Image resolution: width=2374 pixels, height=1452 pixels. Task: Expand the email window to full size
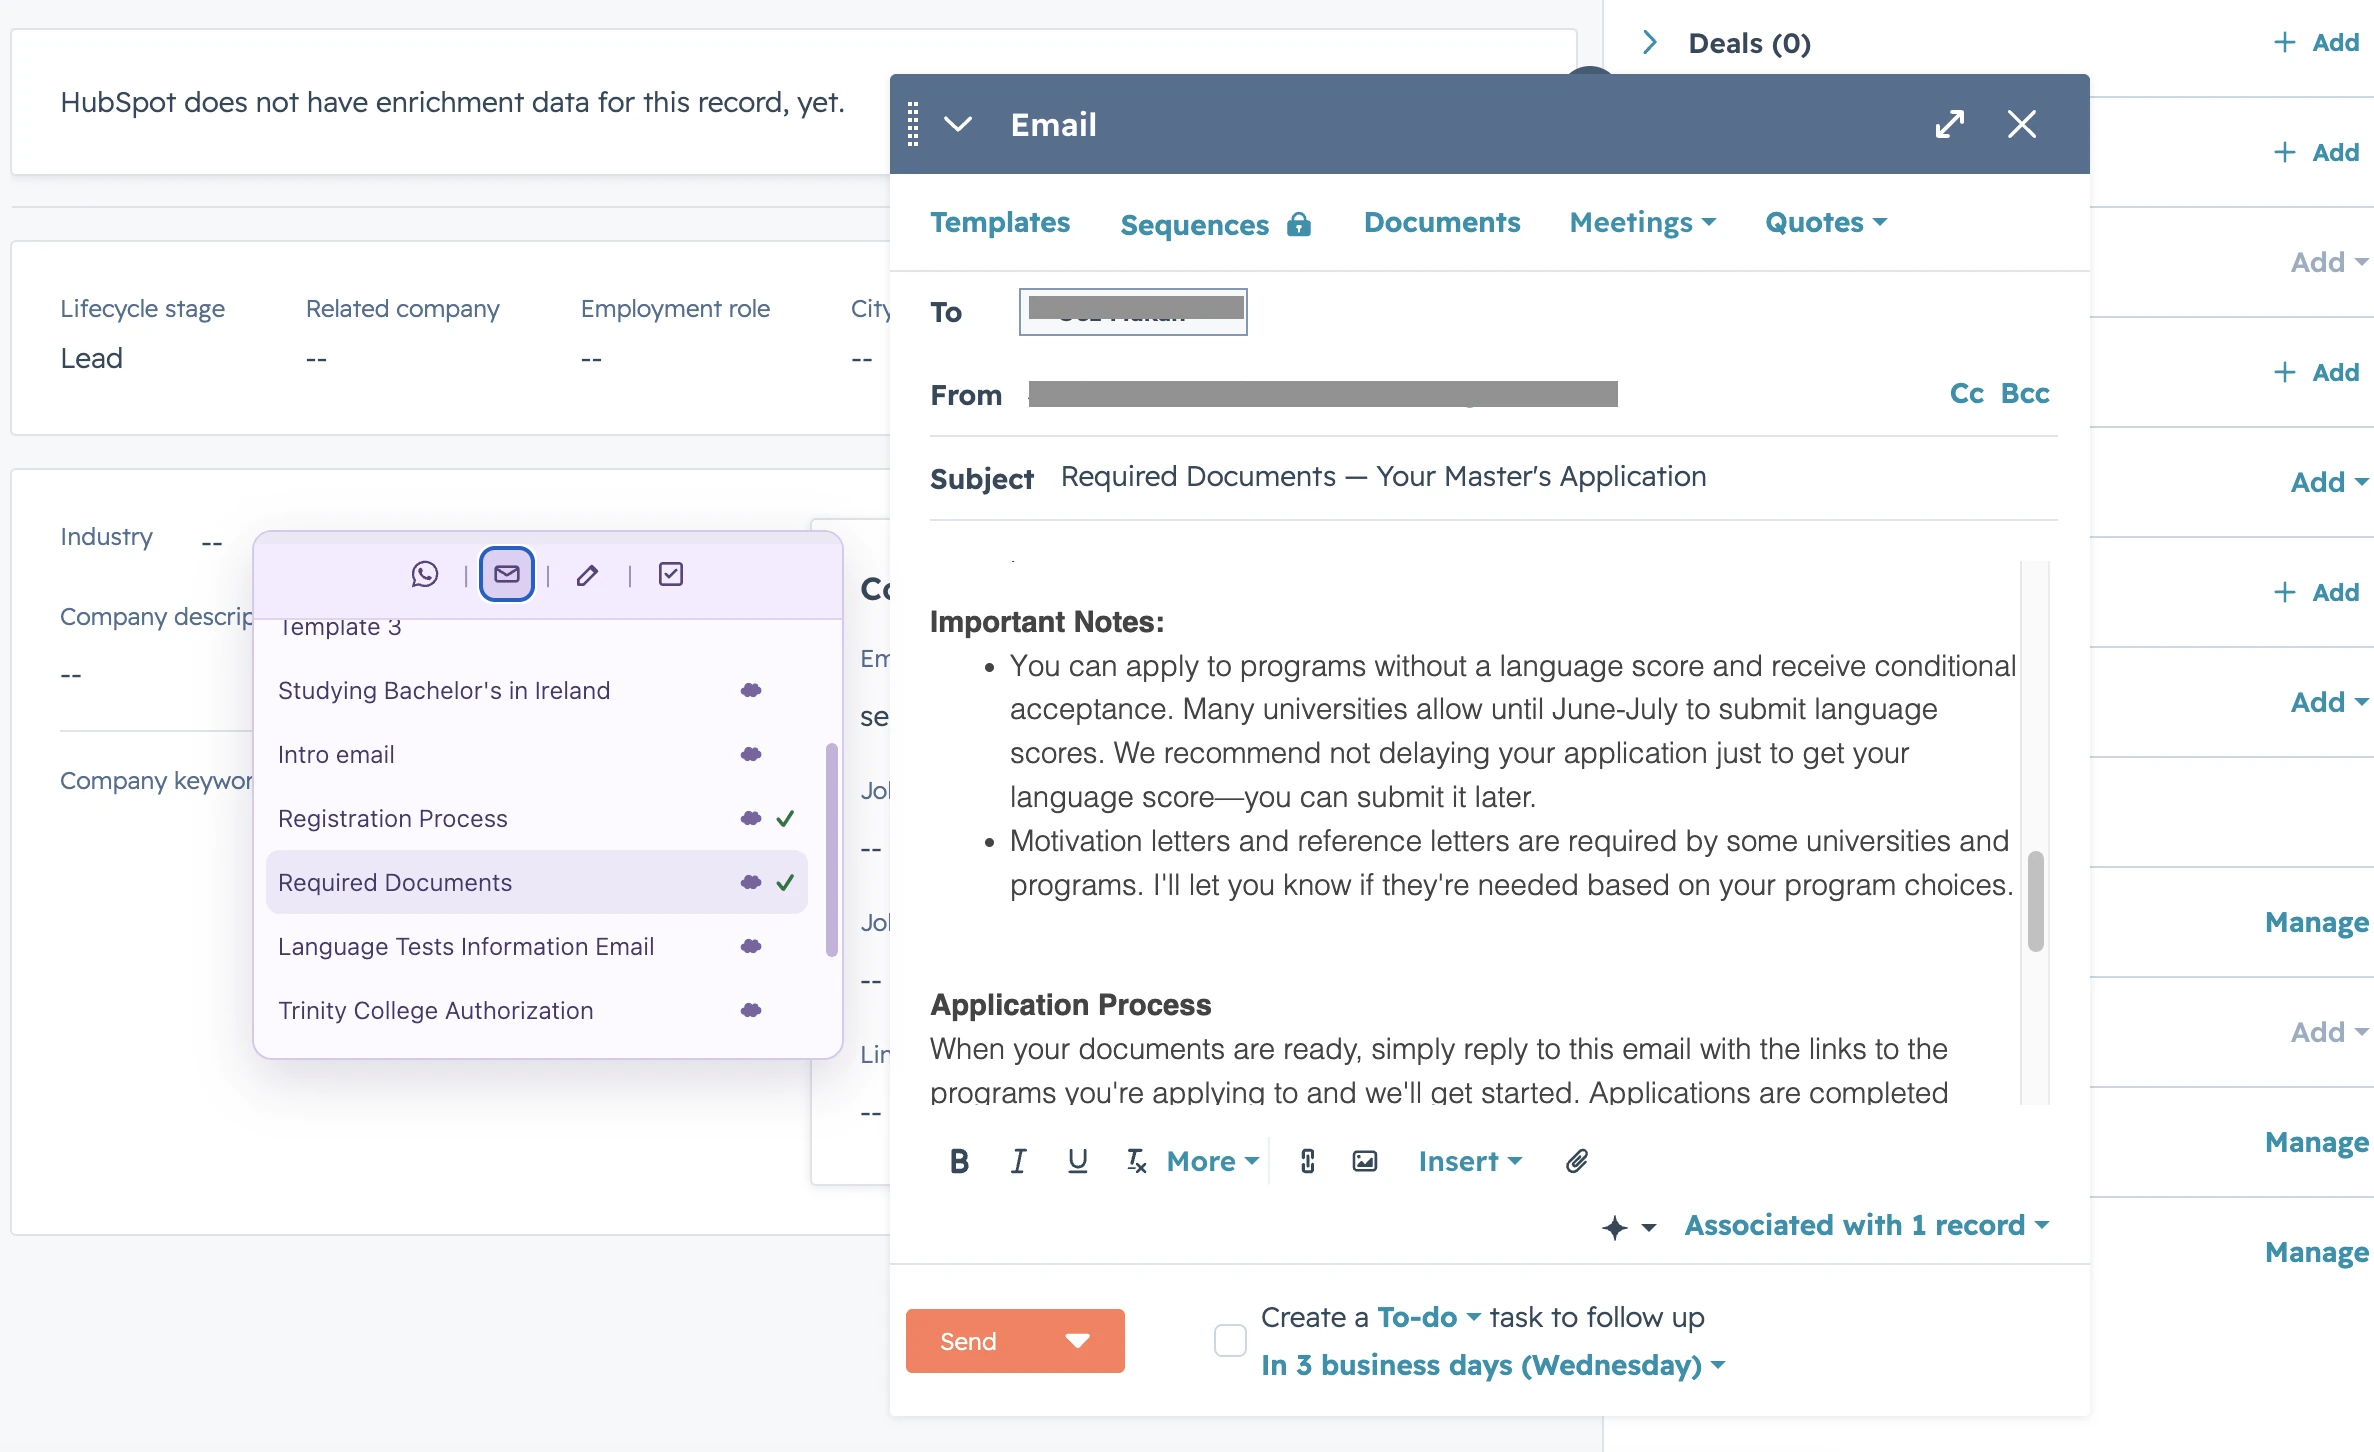1950,124
